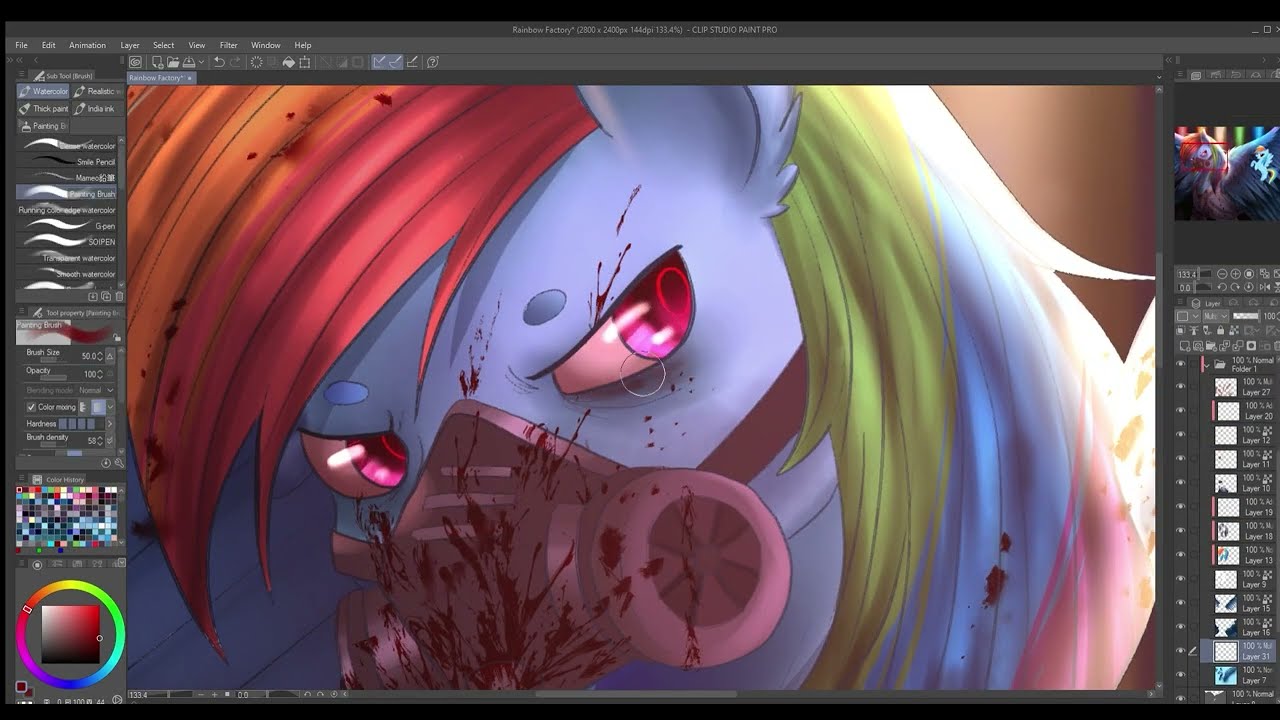Click the Opacity slider in Tool property
This screenshot has height=720, width=1280.
click(53, 380)
